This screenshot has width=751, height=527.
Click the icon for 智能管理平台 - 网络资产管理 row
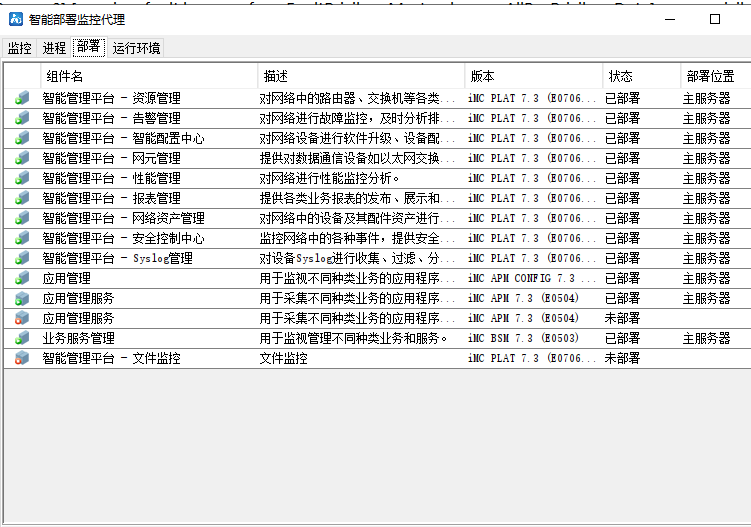22,218
